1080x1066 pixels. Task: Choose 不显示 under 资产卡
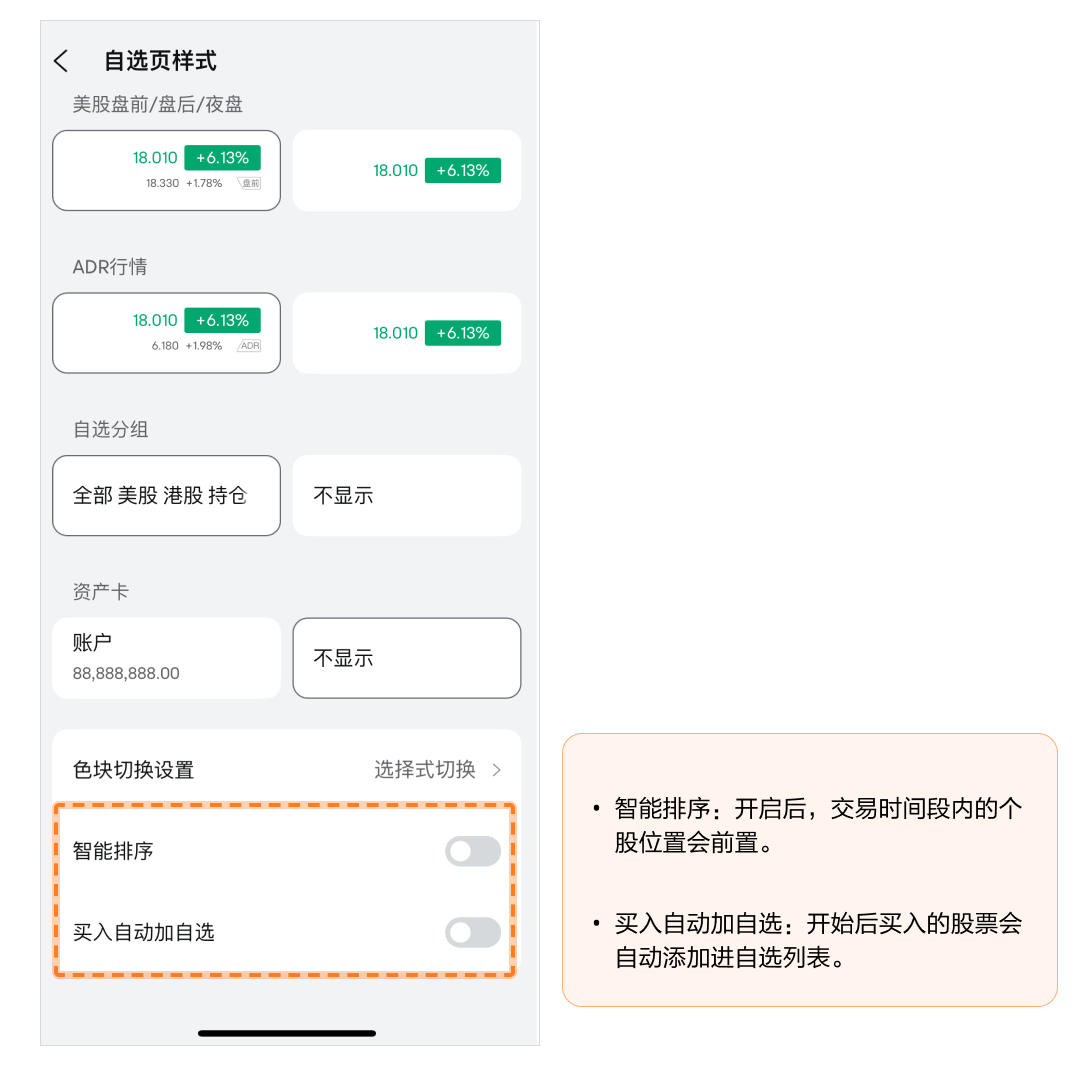(x=406, y=658)
